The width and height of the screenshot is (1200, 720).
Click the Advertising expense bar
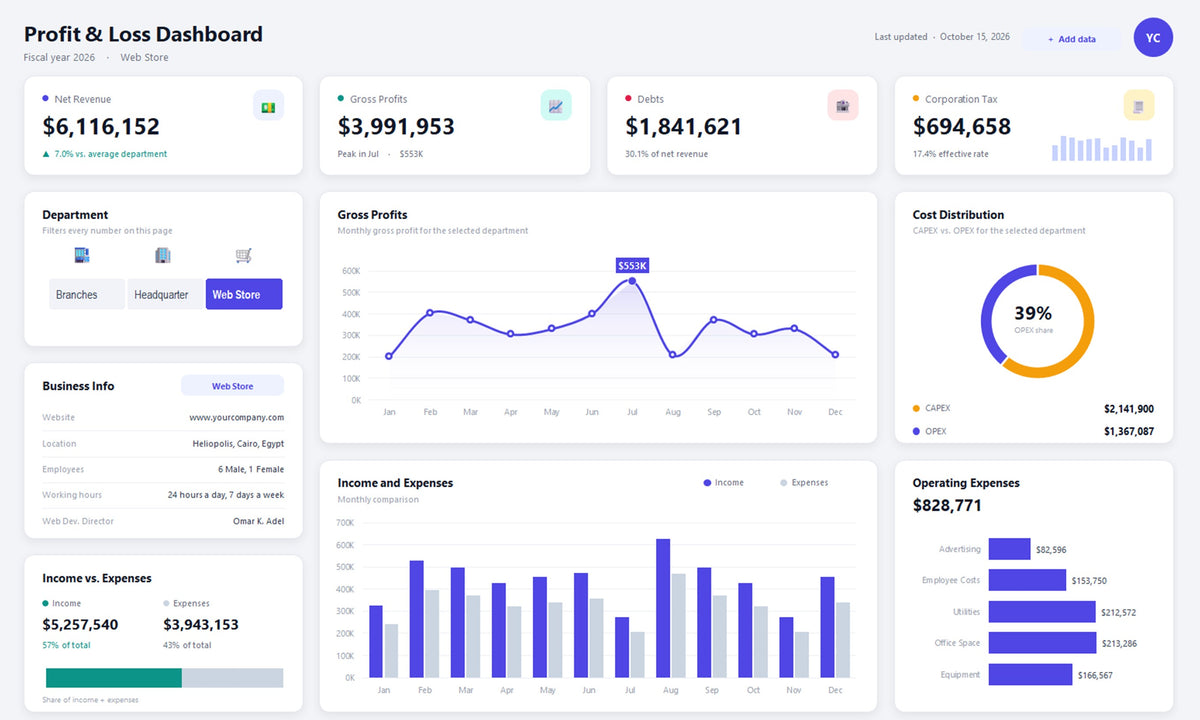click(1009, 549)
